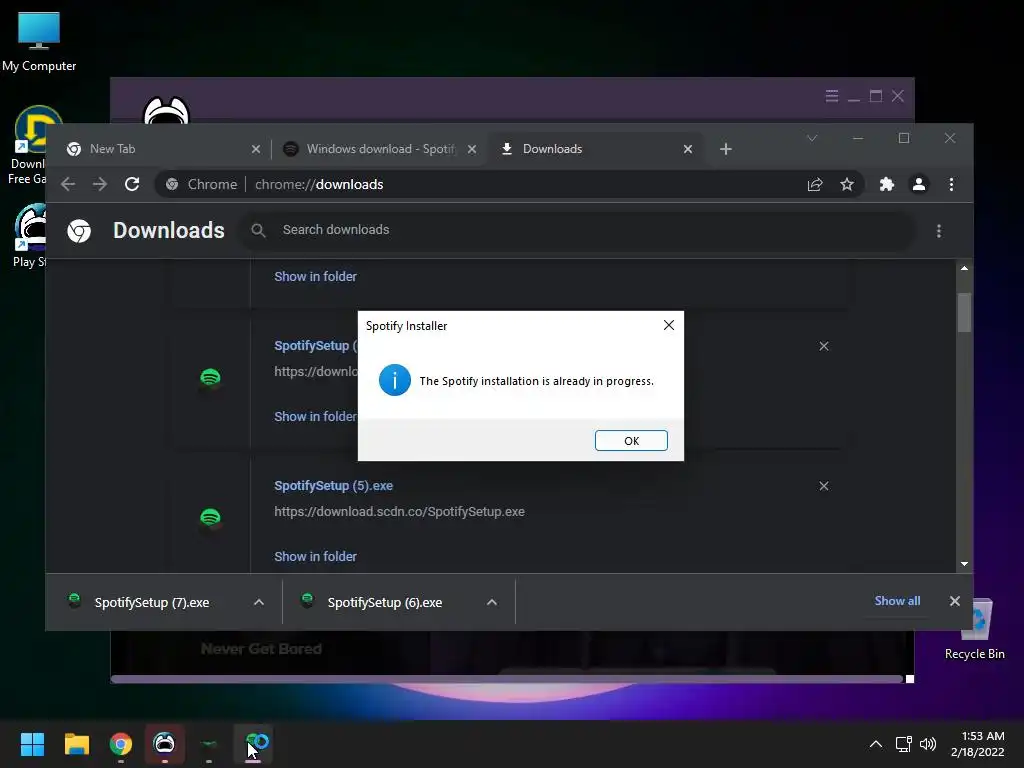This screenshot has width=1024, height=768.
Task: Open File Explorer from taskbar
Action: click(x=76, y=744)
